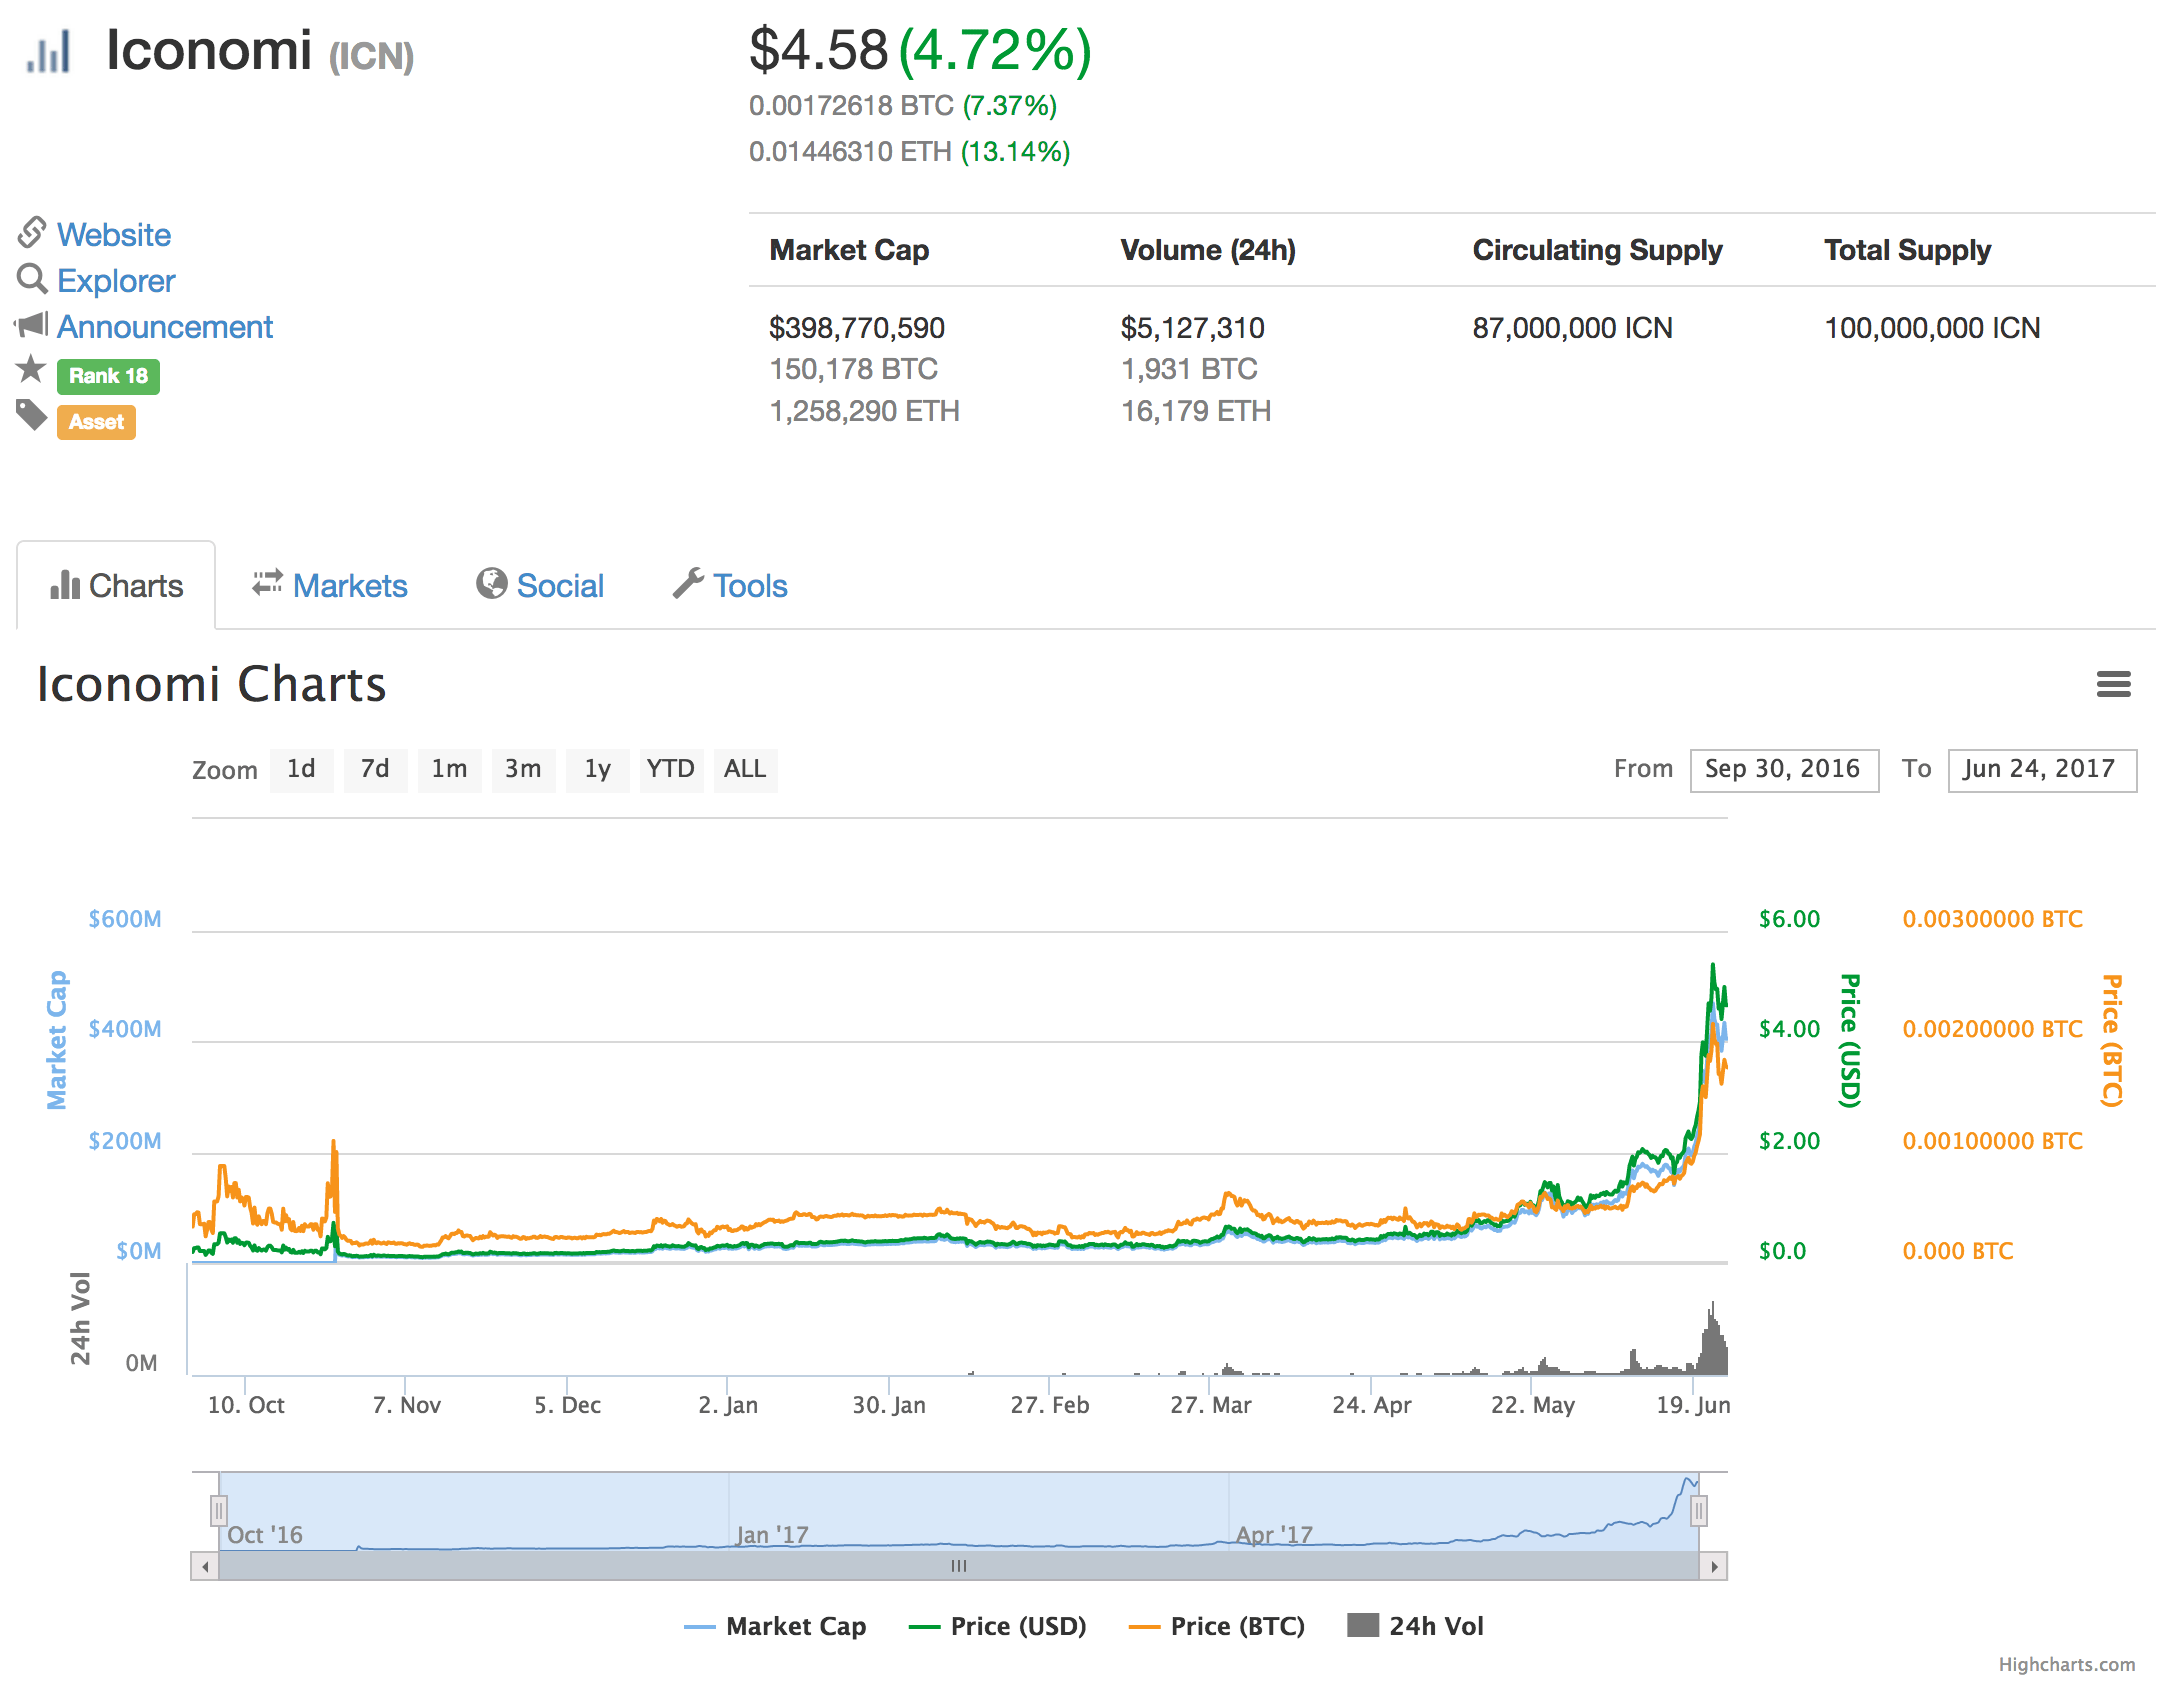Click the Highcharts.com credit link
Screen dimensions: 2173x1701
2066,1664
